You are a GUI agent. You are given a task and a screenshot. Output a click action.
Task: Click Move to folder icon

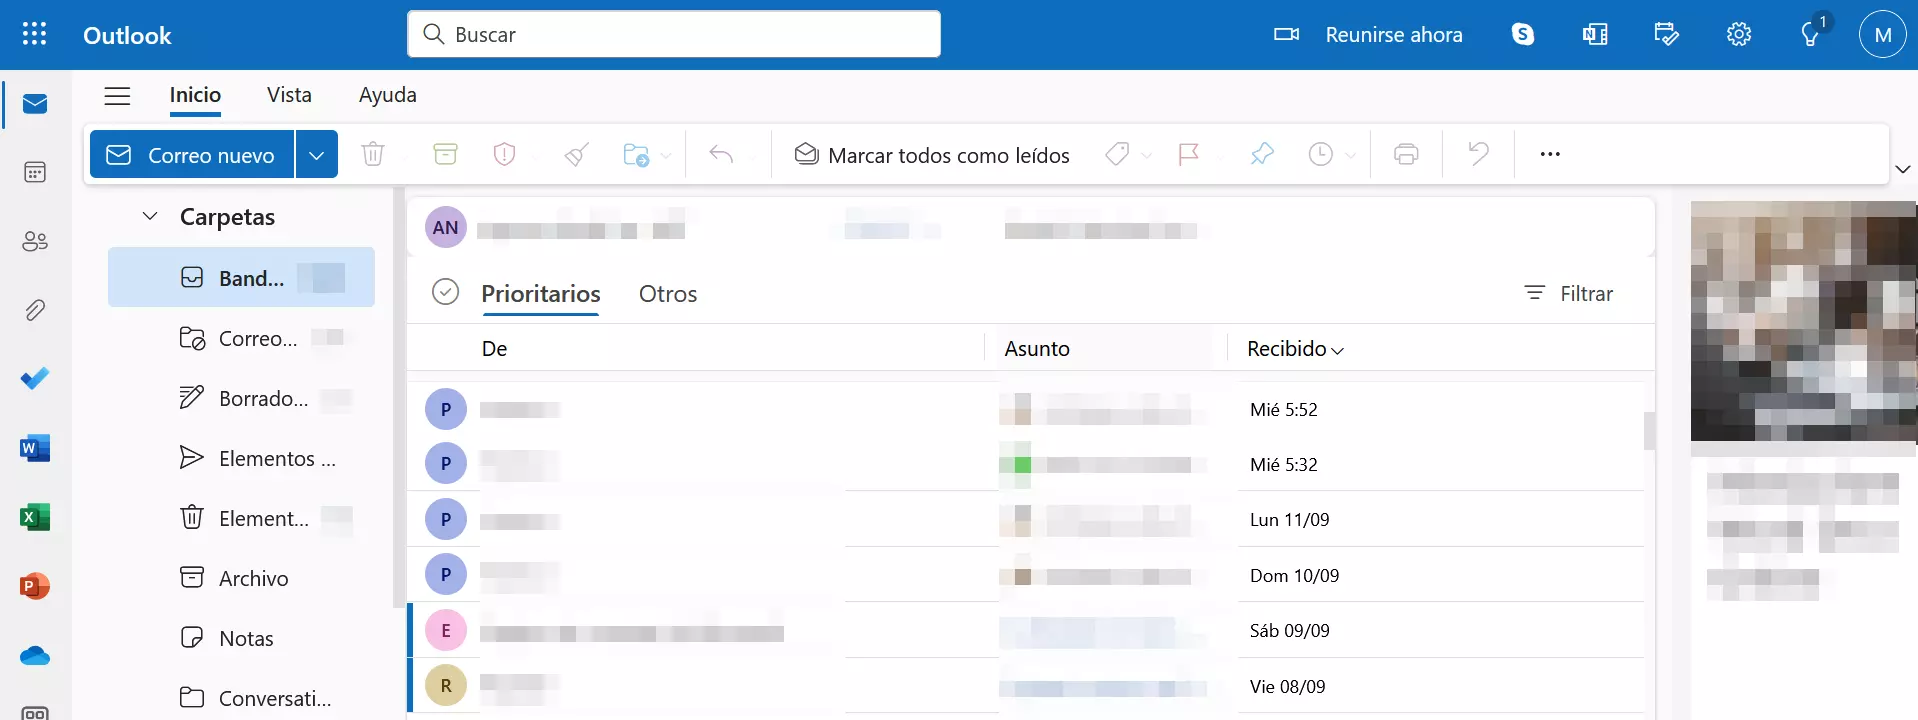click(636, 154)
